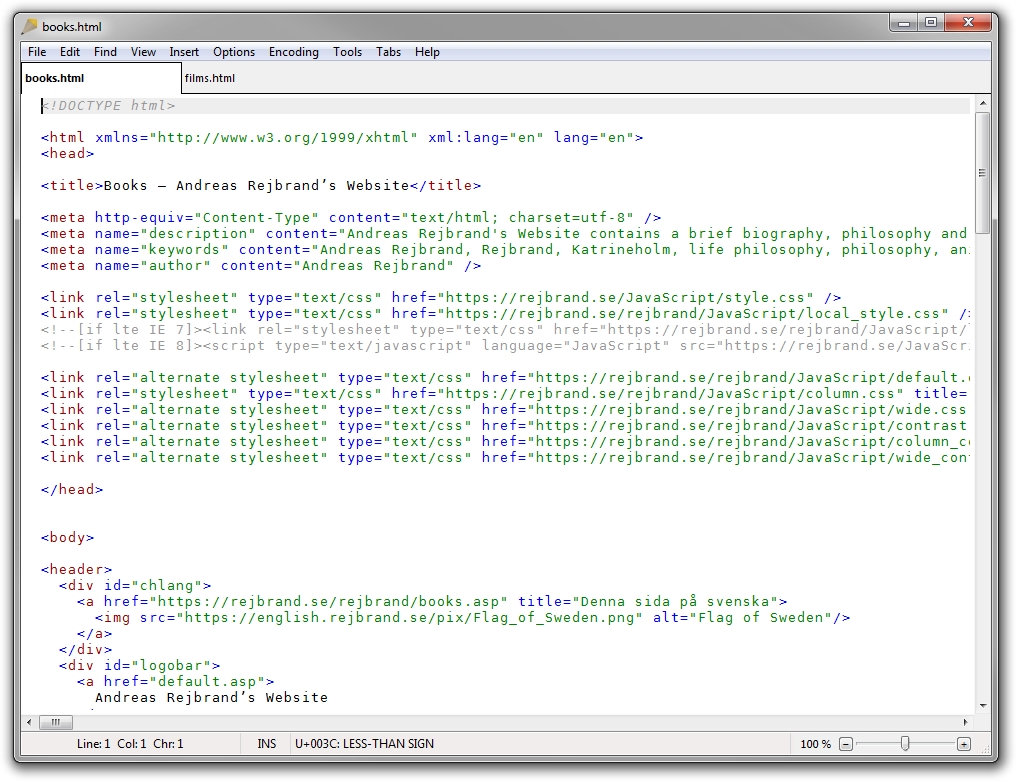Click the vertical scrollbar down arrow

click(983, 706)
